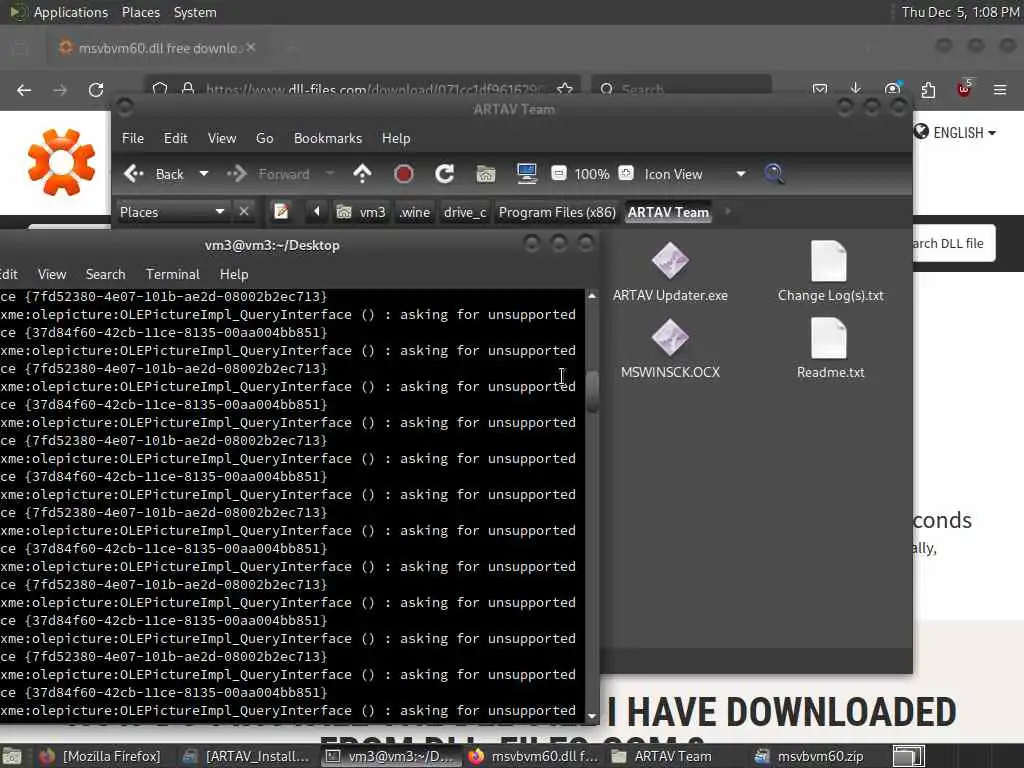This screenshot has width=1024, height=768.
Task: Click Search DLL file button
Action: (953, 243)
